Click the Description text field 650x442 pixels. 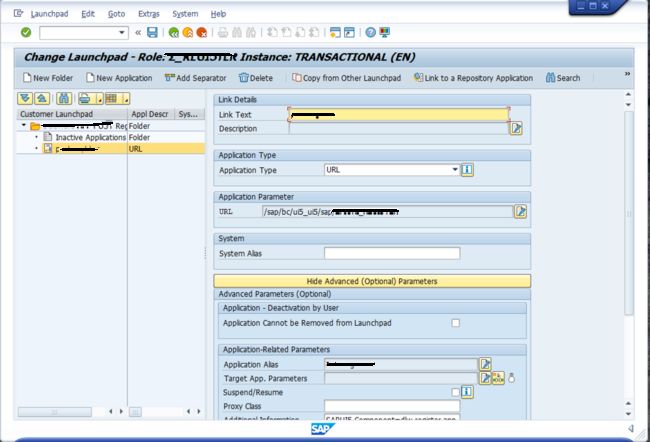399,129
